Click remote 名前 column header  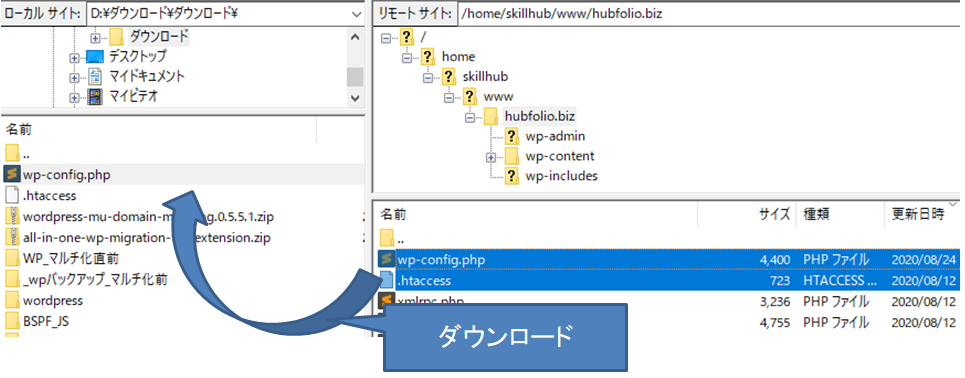click(x=535, y=214)
